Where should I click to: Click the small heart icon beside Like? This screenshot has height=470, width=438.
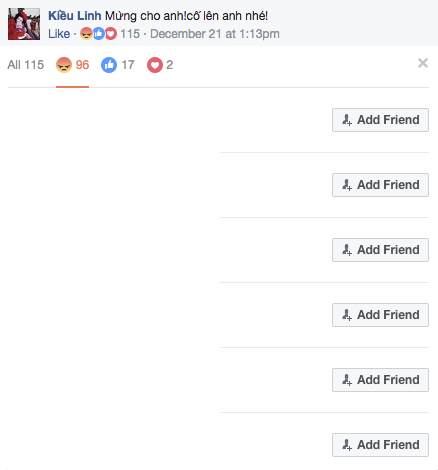point(111,34)
